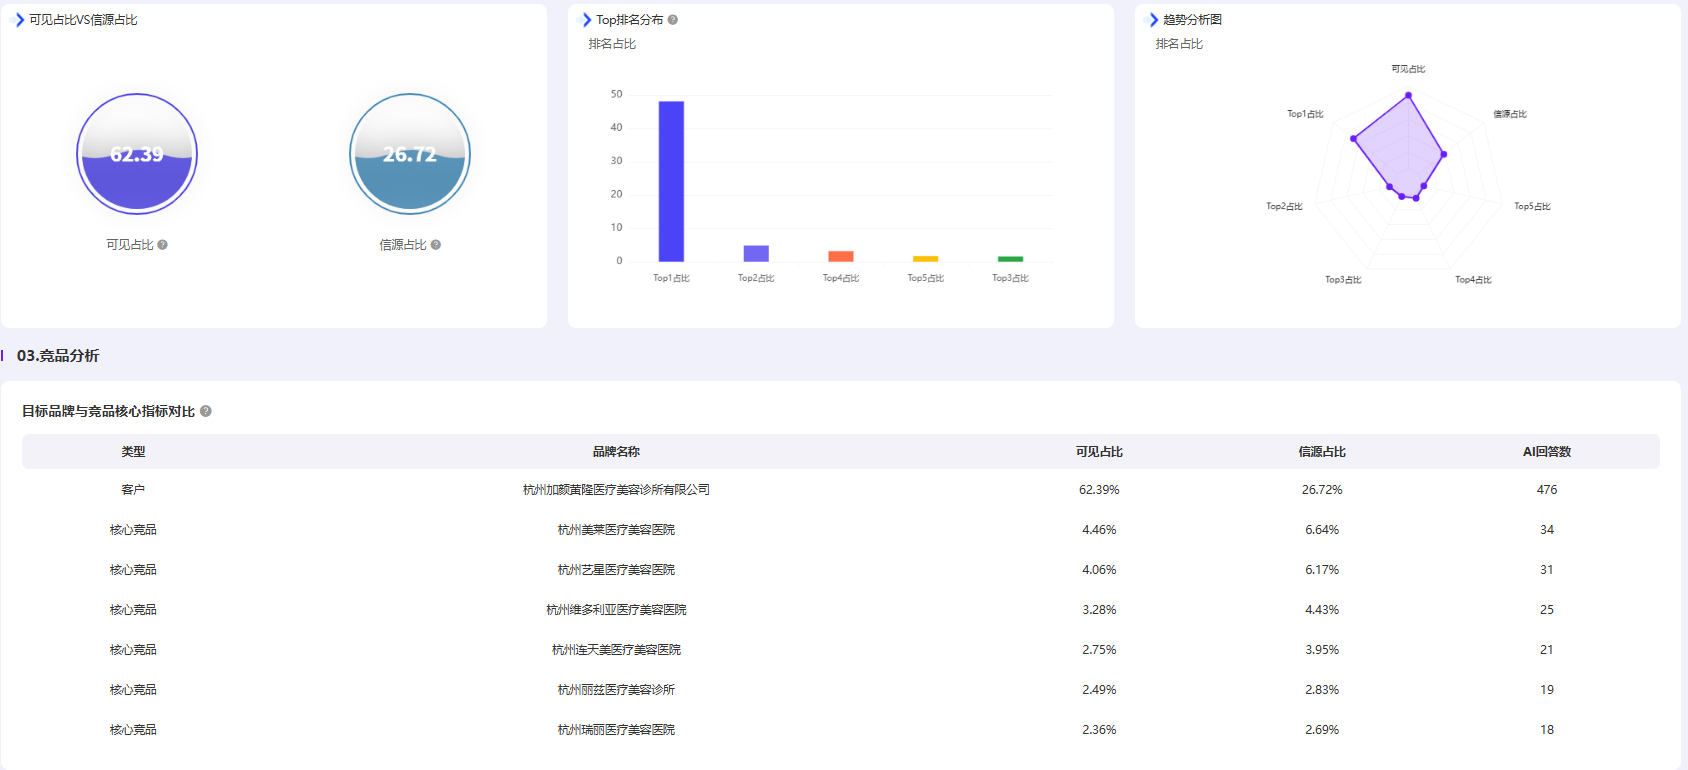Click the radar chart's top data point on the 可见占比 axis
Image resolution: width=1688 pixels, height=770 pixels.
1408,96
